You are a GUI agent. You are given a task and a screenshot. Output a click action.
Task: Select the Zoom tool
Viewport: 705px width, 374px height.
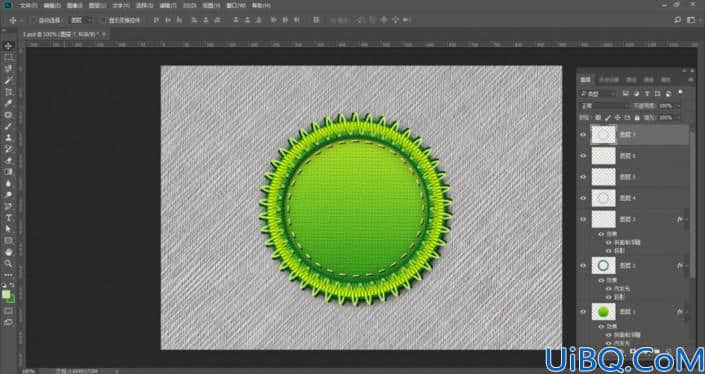click(x=9, y=264)
